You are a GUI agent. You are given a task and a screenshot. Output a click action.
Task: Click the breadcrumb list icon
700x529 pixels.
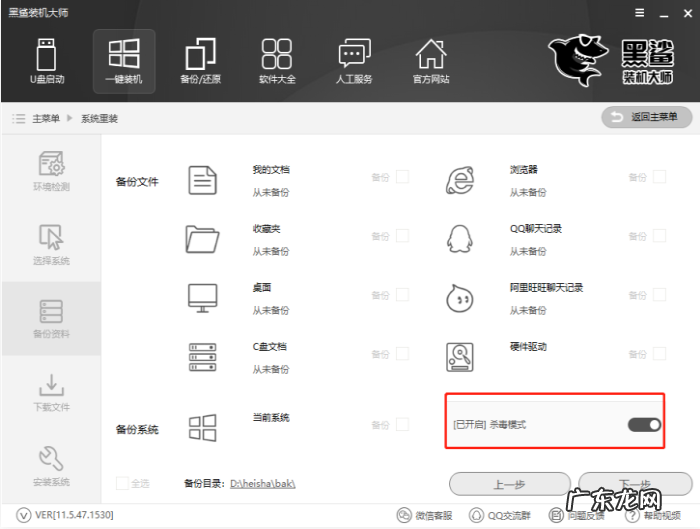point(18,118)
